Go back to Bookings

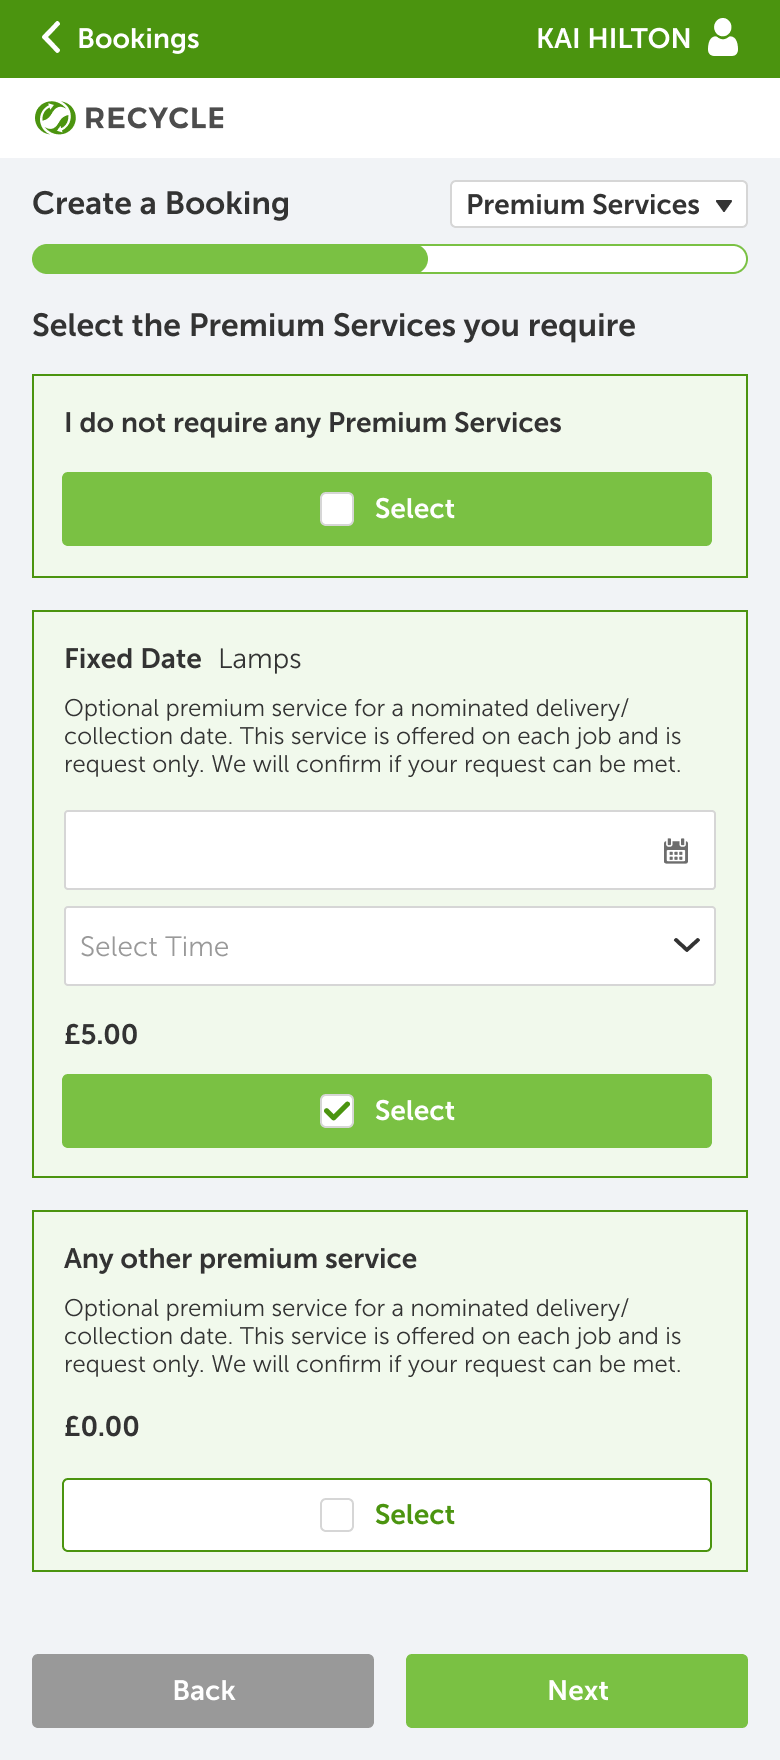[x=120, y=38]
